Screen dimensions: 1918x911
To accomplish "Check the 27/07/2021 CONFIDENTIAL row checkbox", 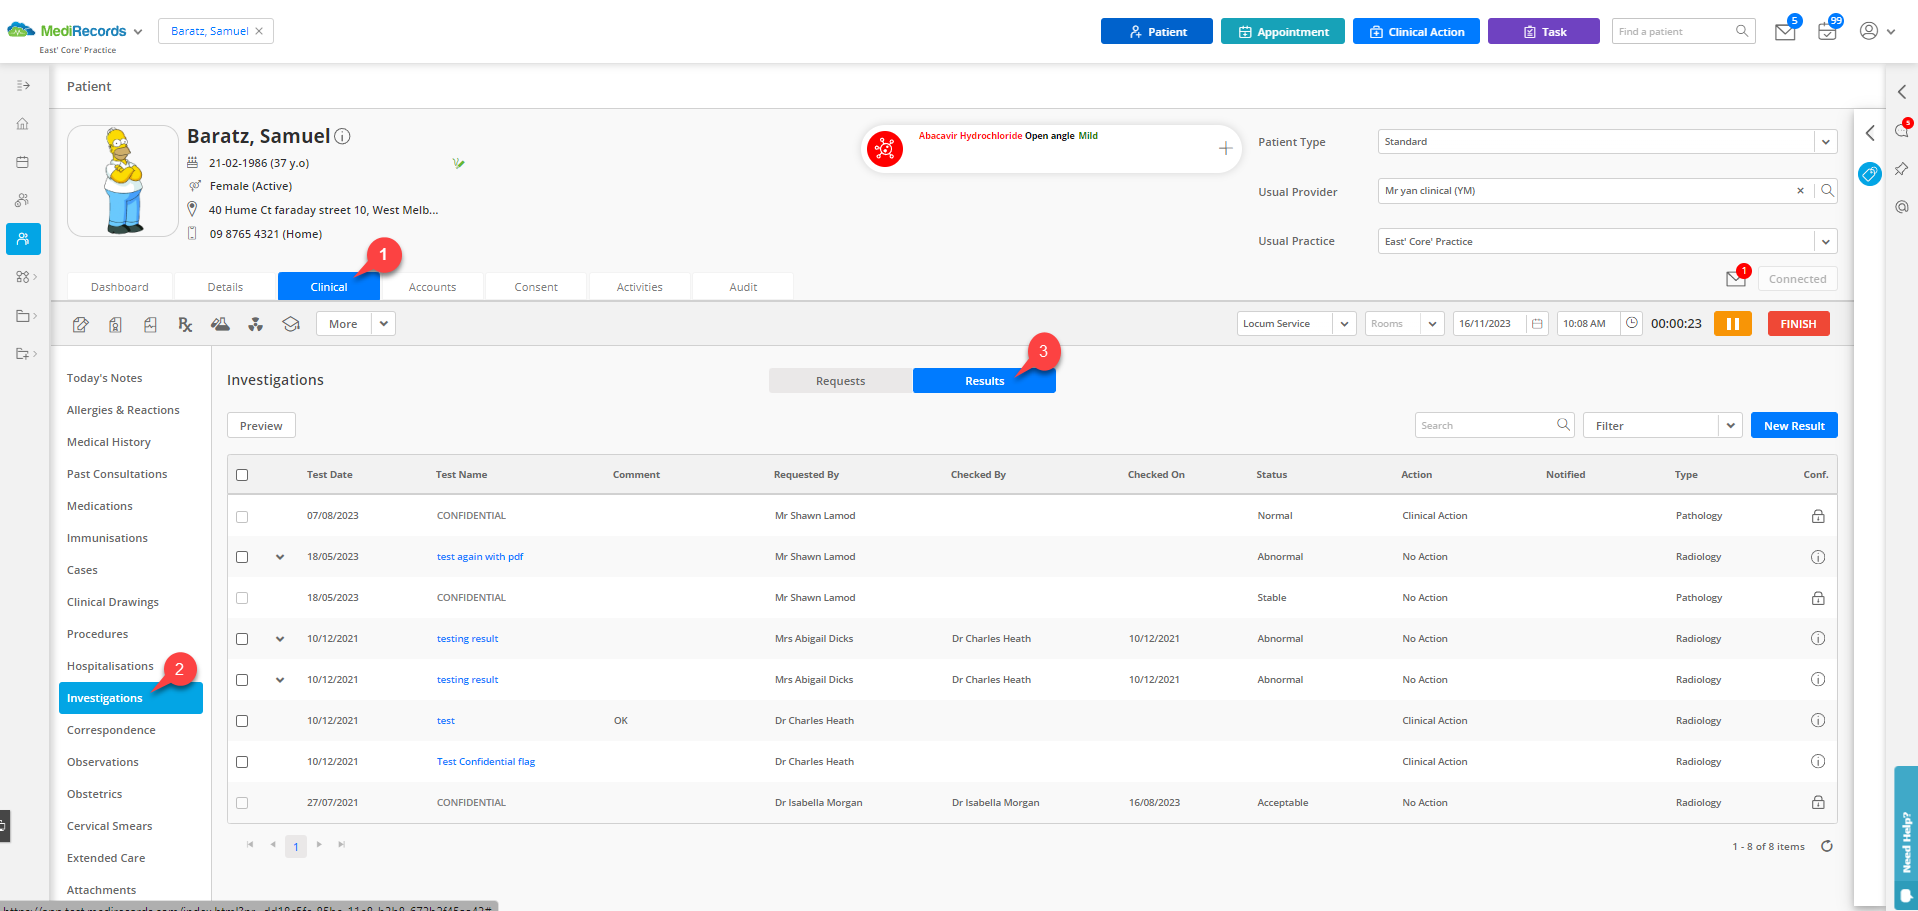I will click(x=242, y=803).
